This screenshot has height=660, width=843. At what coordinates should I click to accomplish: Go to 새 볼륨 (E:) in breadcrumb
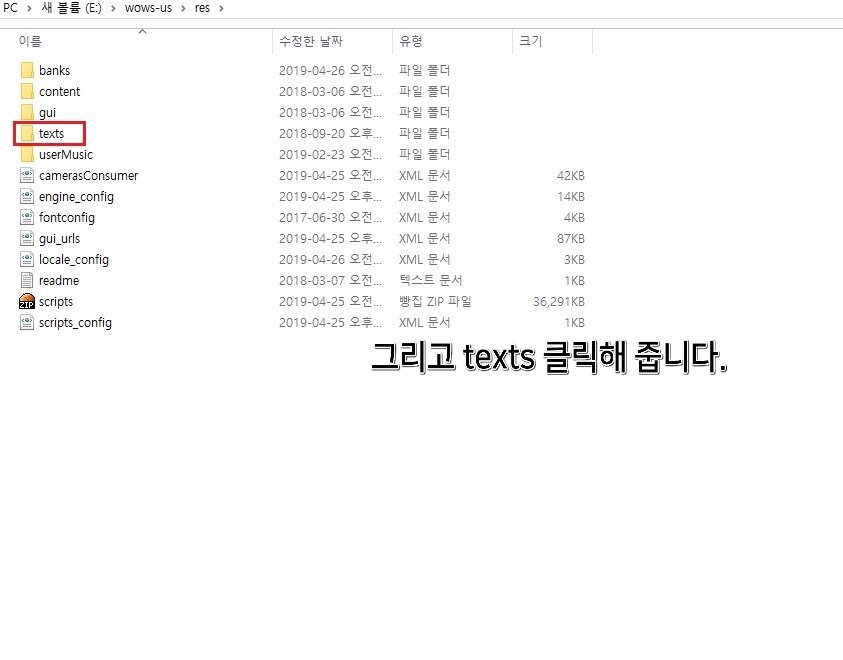72,8
